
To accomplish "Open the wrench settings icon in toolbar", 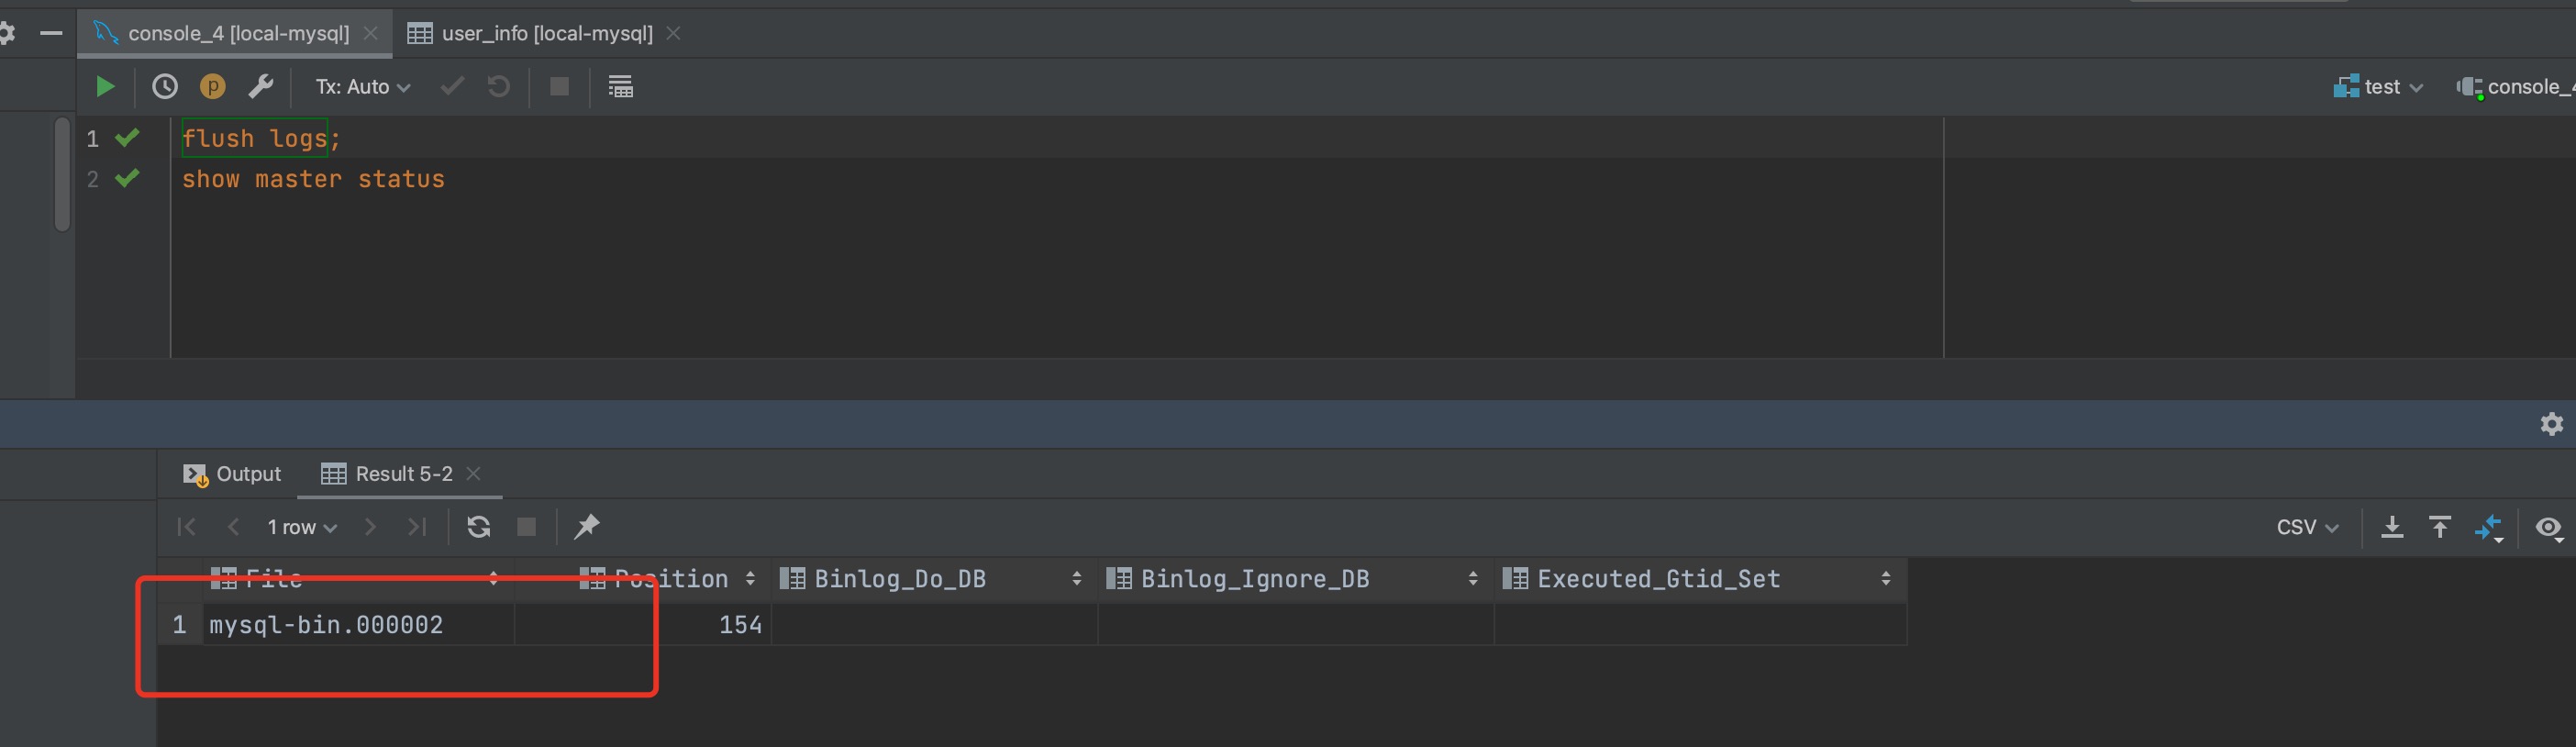I will click(x=261, y=87).
